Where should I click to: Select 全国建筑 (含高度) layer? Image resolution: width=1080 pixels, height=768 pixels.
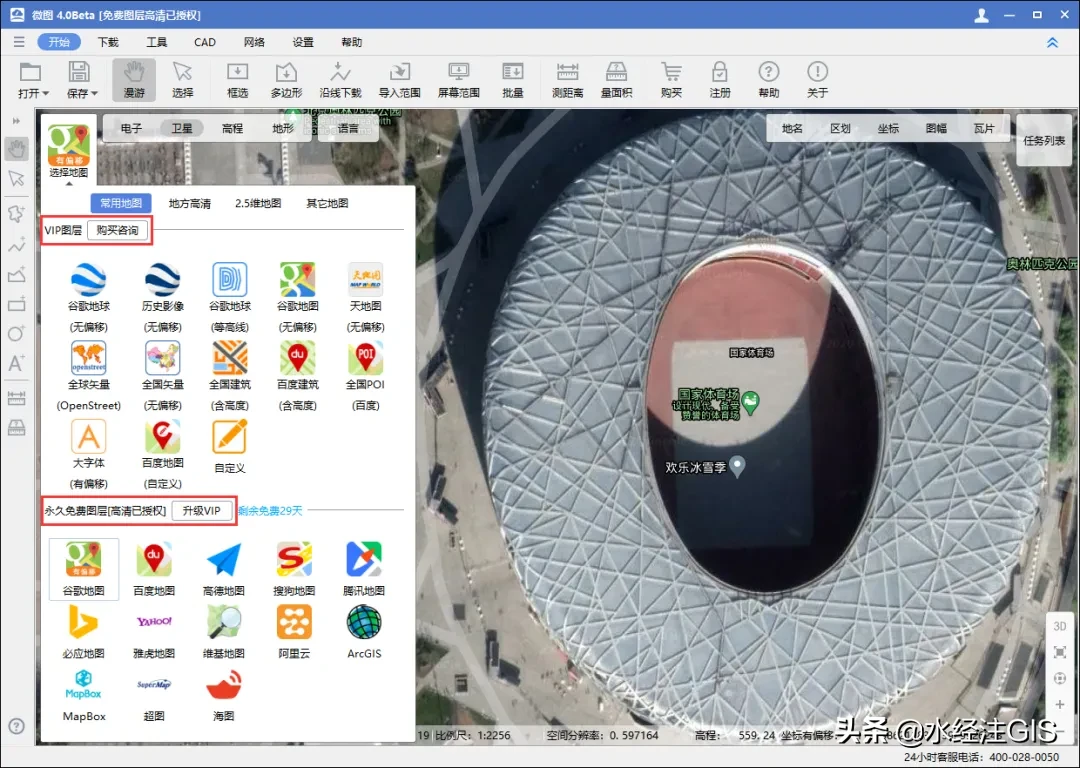(230, 376)
